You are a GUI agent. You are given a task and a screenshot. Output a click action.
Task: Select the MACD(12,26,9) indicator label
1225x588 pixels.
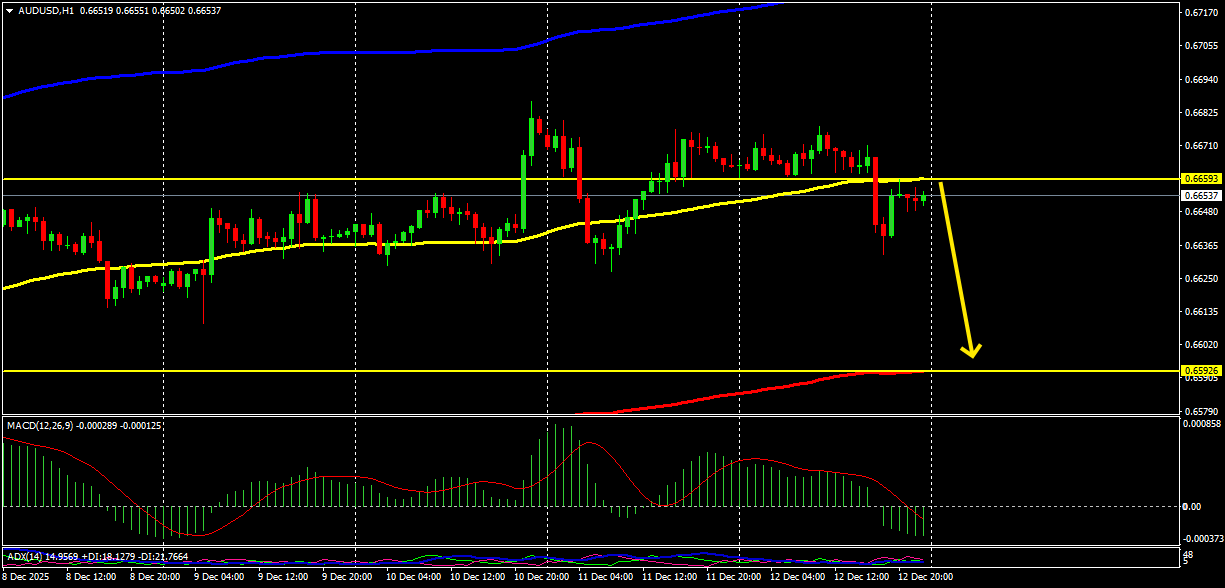pos(39,426)
